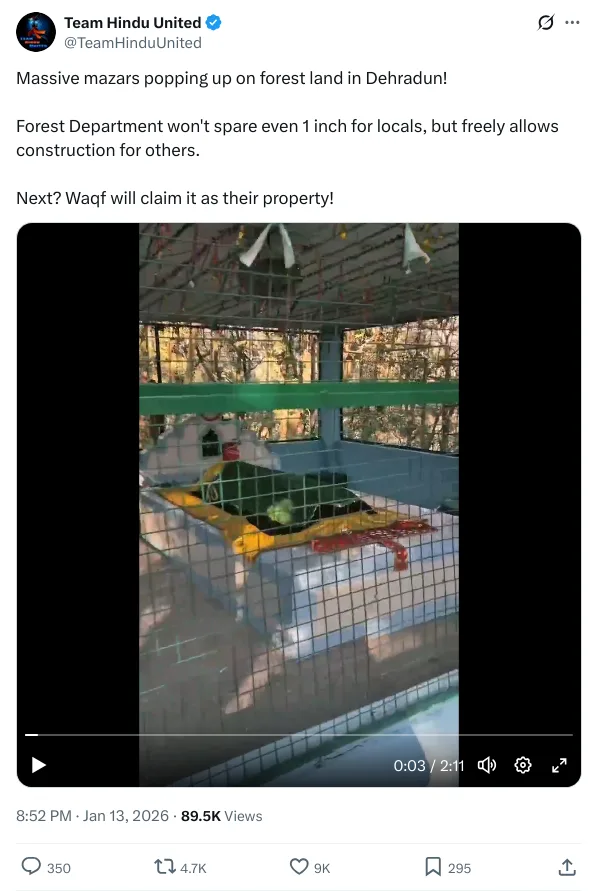Repost using the retweet icon
The image size is (598, 891).
tap(165, 867)
